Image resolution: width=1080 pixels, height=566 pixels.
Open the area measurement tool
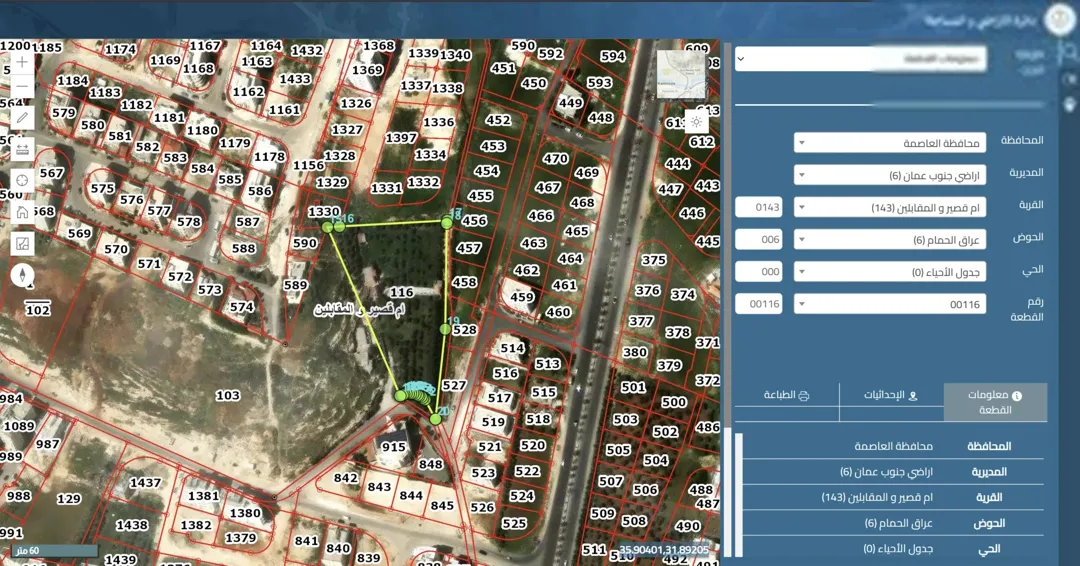(22, 244)
